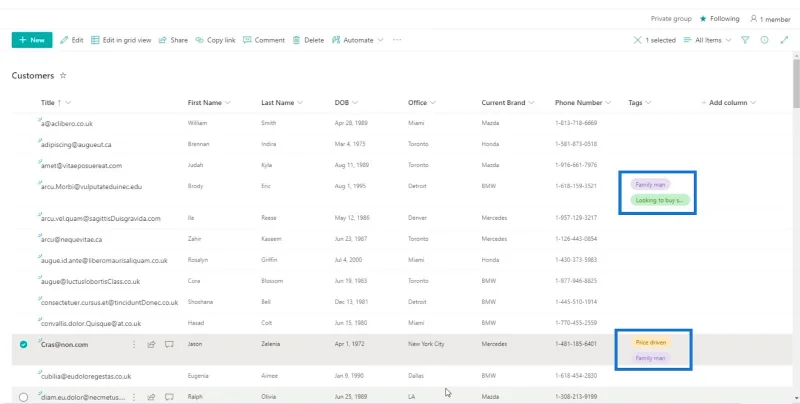800x404 pixels.
Task: Open convallis.dolor.Quisque@at.co.uk item
Action: pyautogui.click(x=91, y=323)
